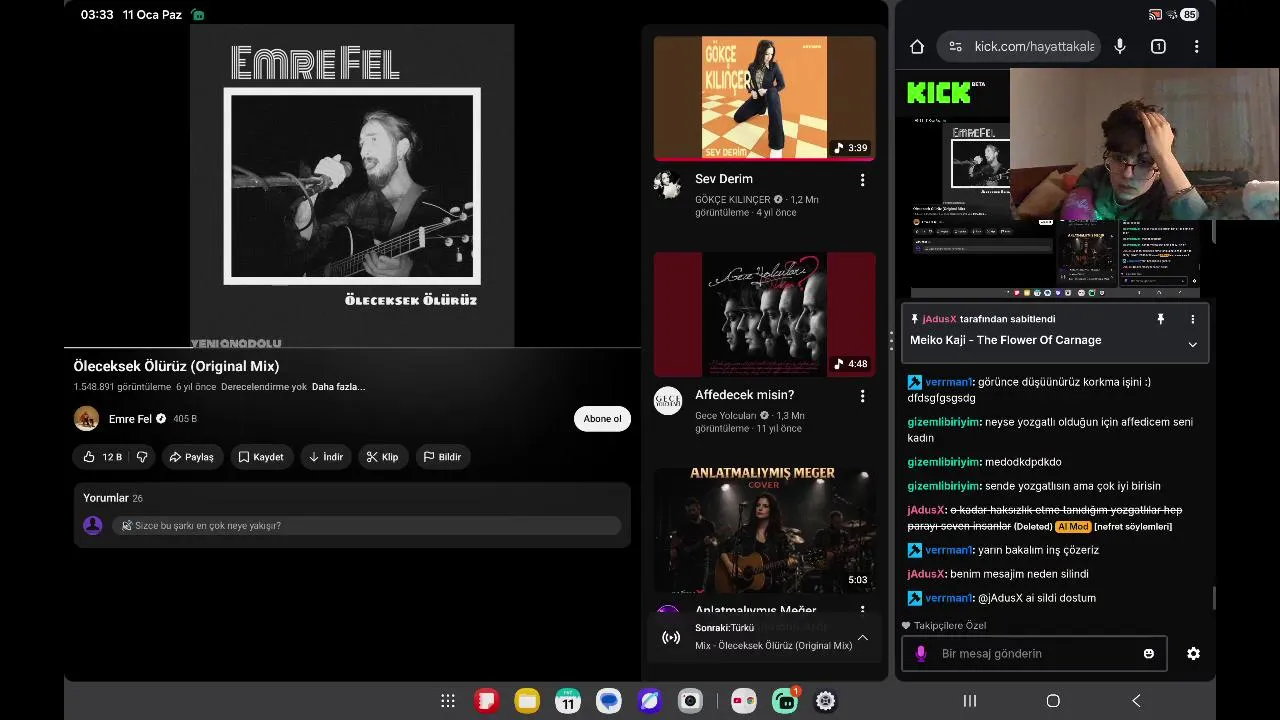
Task: Add a comment in the comment field
Action: tap(366, 526)
